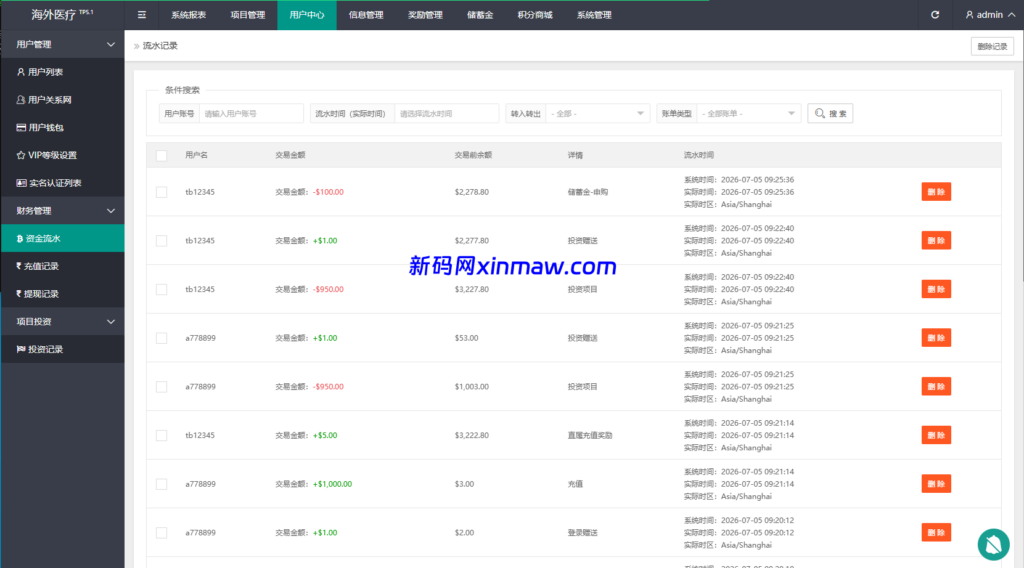Check the a778899 $53.00 balance row checkbox

tap(161, 338)
